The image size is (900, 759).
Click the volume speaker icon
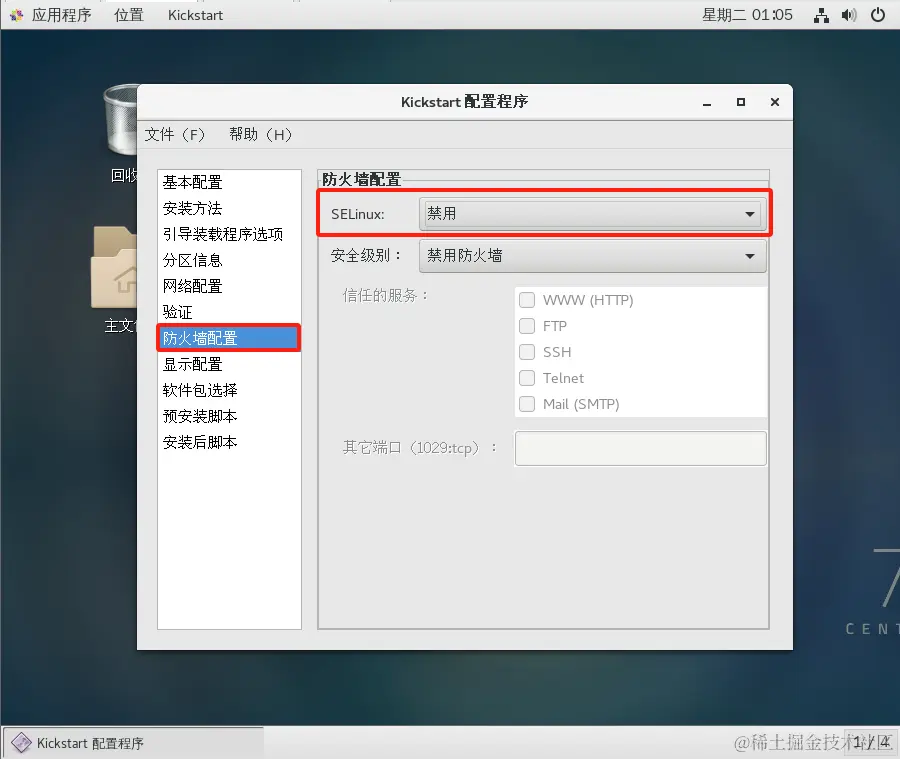(x=849, y=16)
